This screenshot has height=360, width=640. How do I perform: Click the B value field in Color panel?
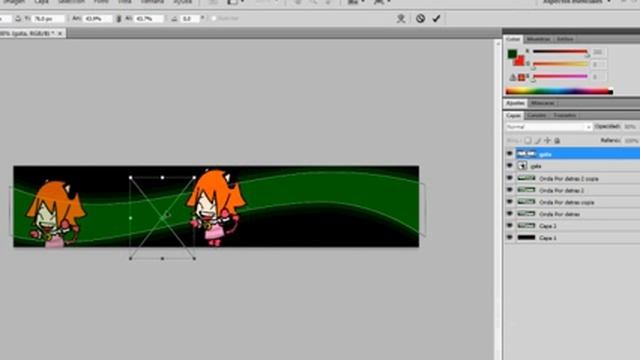click(x=598, y=76)
